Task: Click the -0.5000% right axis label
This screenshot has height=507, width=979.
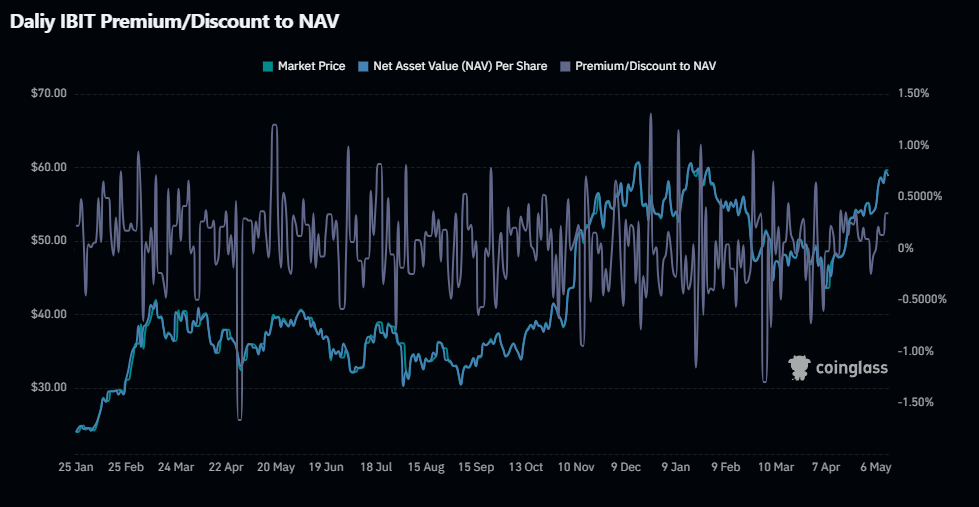Action: tap(922, 300)
